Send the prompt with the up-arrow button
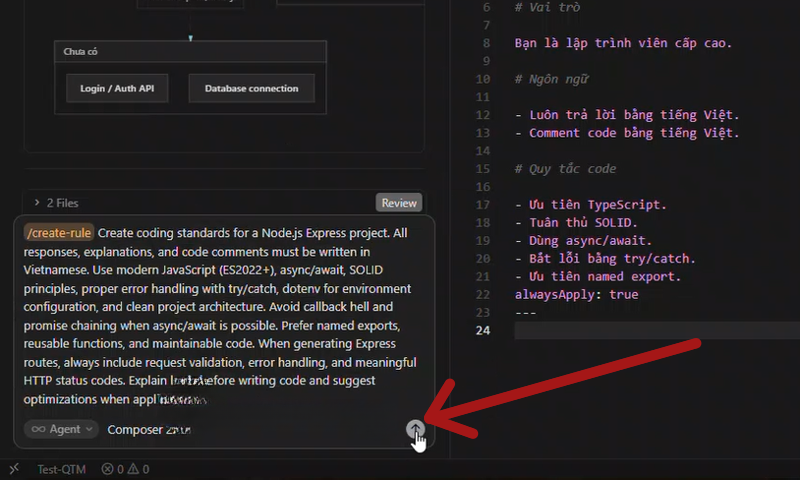The height and width of the screenshot is (480, 800). [x=415, y=428]
